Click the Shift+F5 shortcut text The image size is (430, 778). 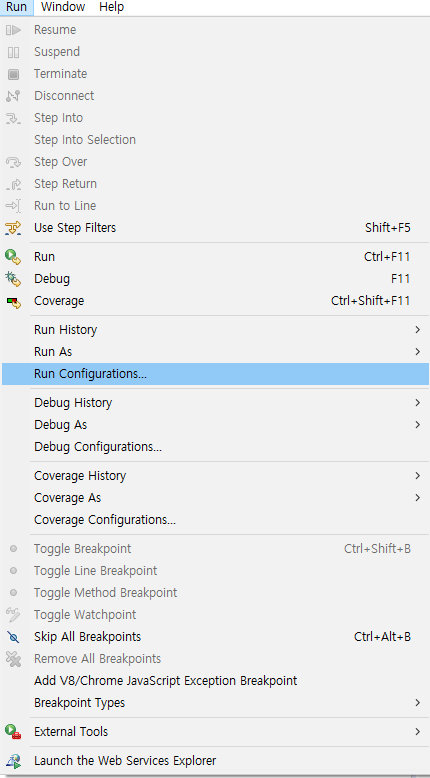[387, 228]
